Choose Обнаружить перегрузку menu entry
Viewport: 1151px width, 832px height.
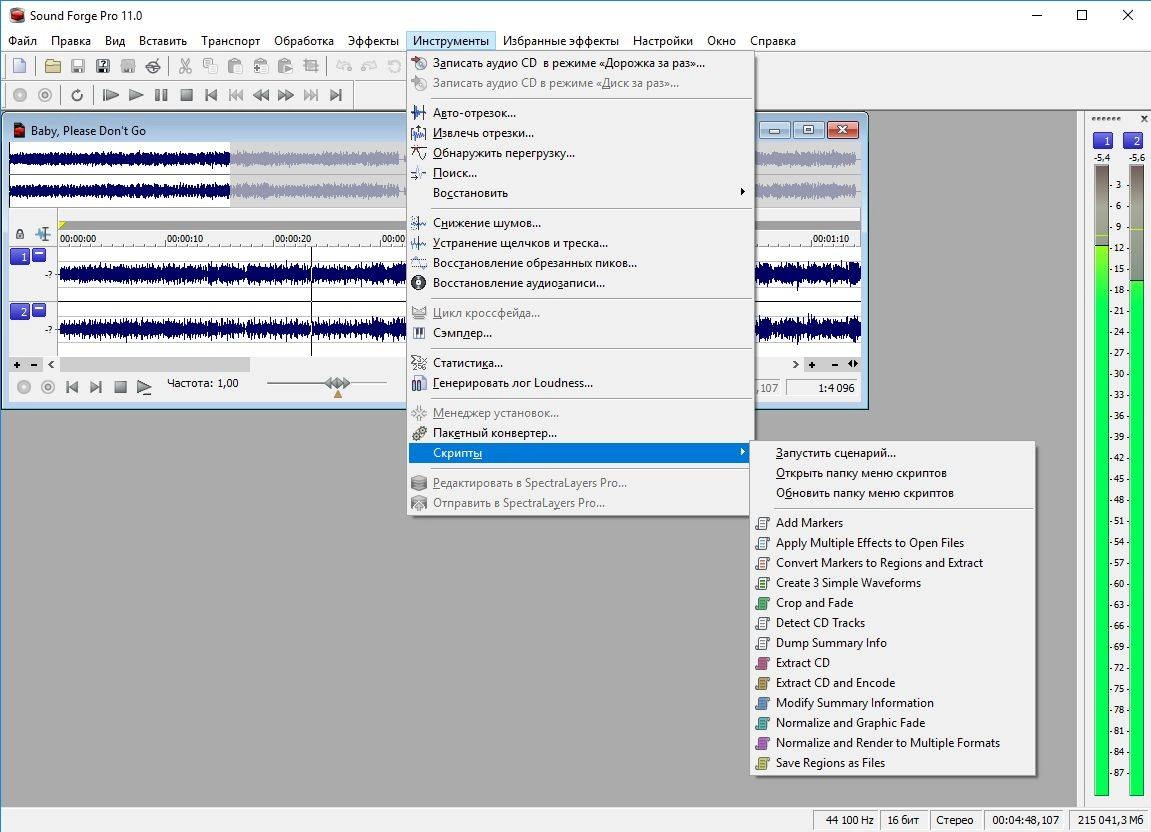click(581, 153)
